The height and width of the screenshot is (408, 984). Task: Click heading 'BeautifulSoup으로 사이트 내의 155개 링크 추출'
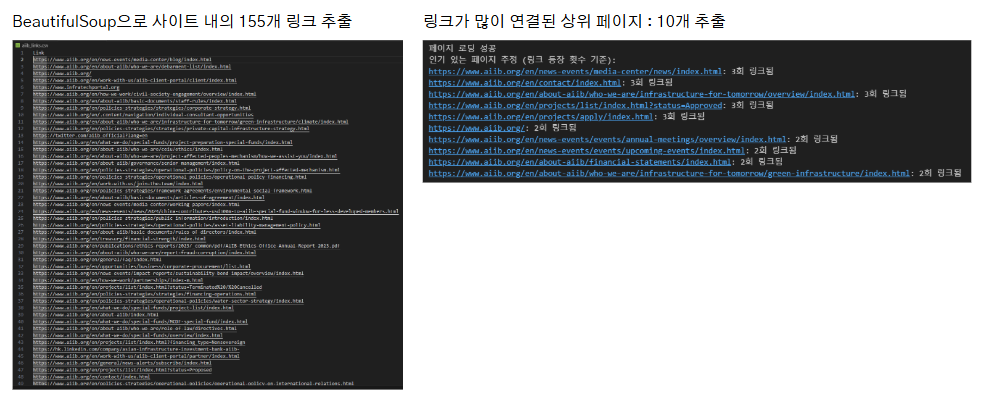(x=183, y=21)
